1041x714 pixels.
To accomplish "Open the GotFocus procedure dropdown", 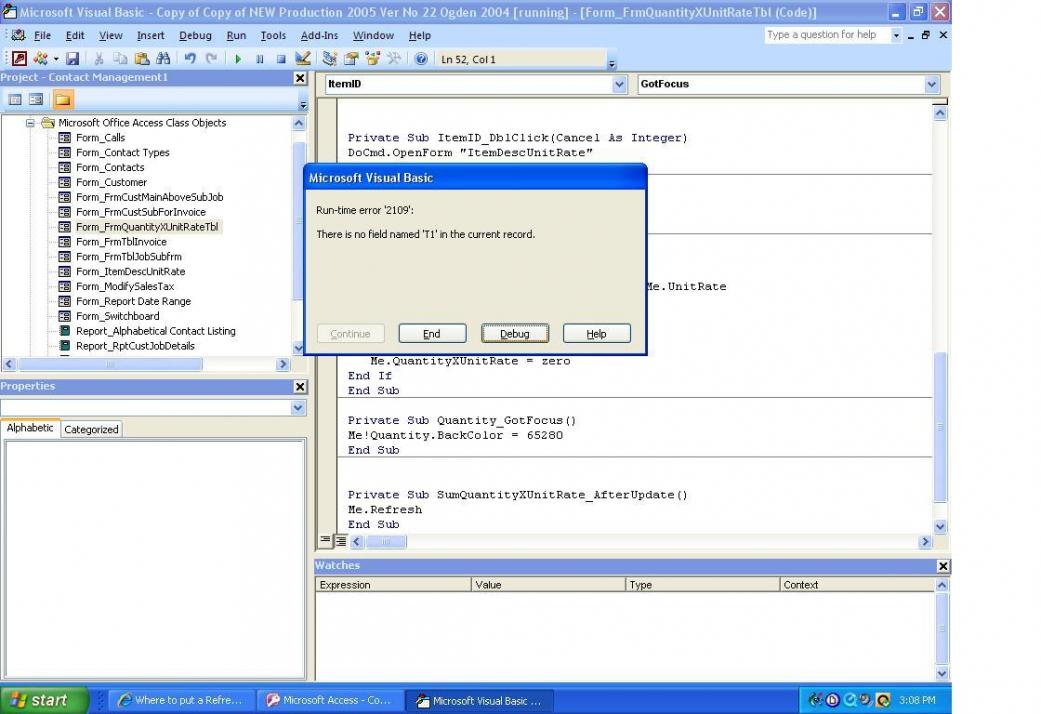I will click(x=931, y=84).
